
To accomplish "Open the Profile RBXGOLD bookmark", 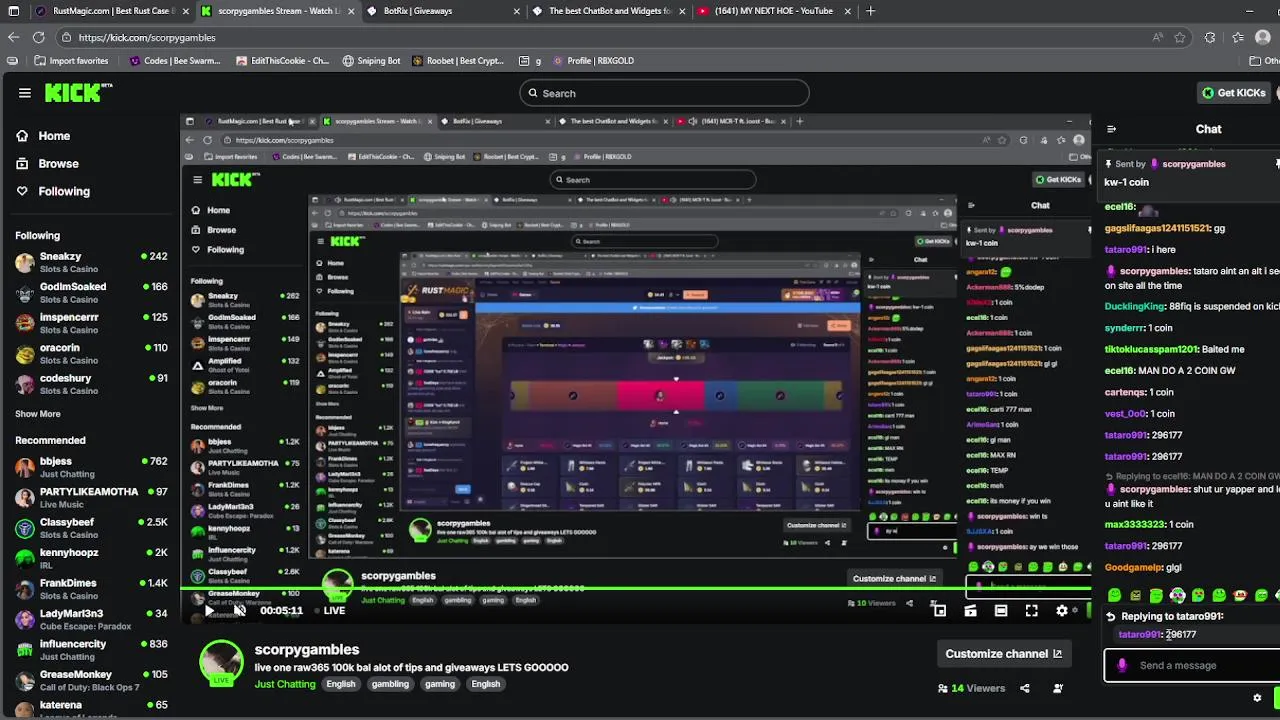I will [592, 61].
